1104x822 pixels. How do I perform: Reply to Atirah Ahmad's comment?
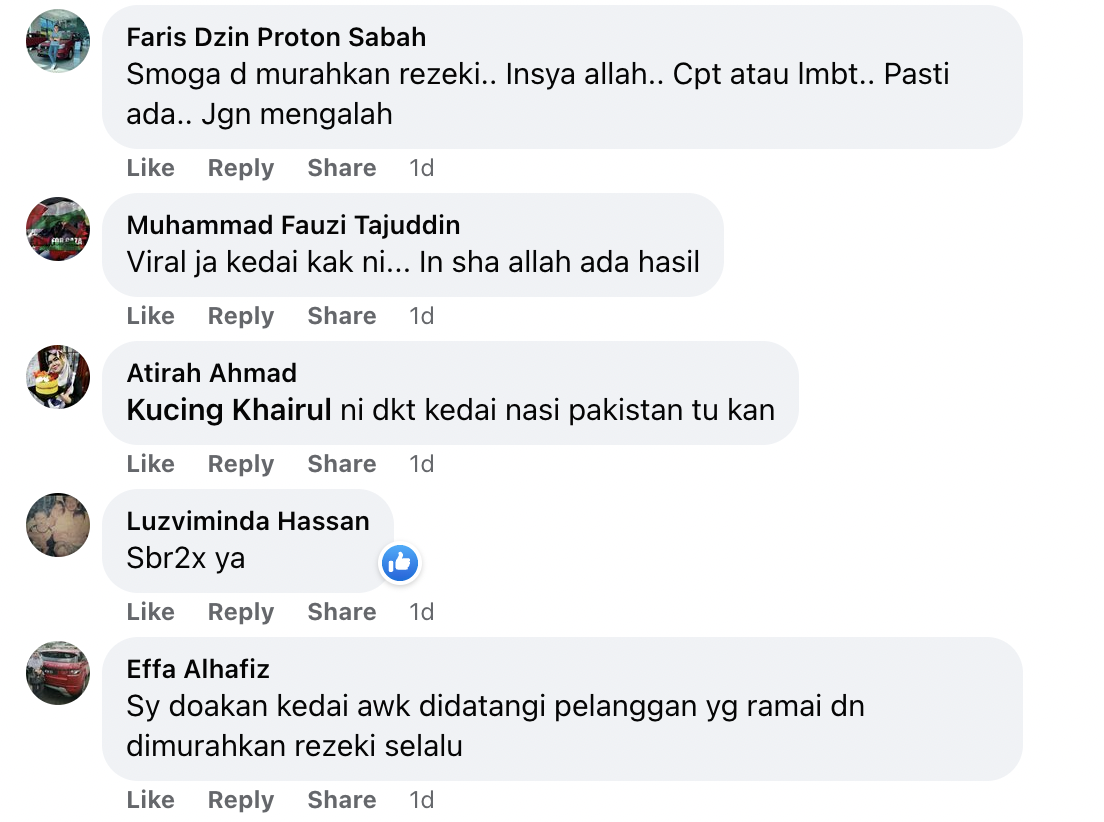tap(240, 464)
